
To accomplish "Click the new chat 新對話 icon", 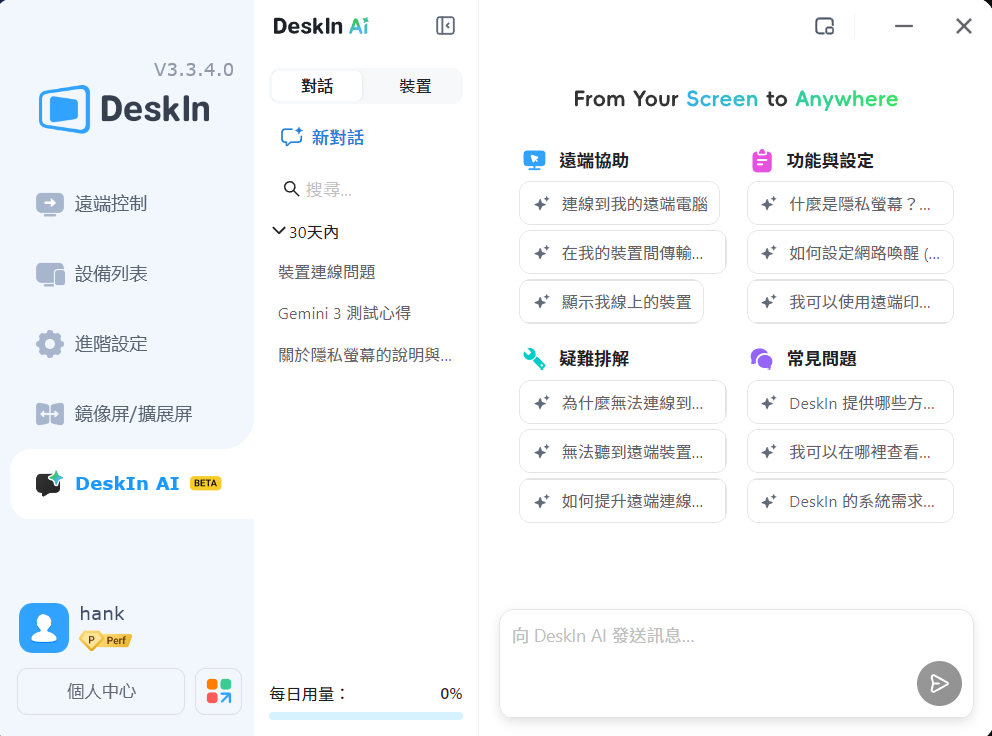I will pyautogui.click(x=292, y=137).
